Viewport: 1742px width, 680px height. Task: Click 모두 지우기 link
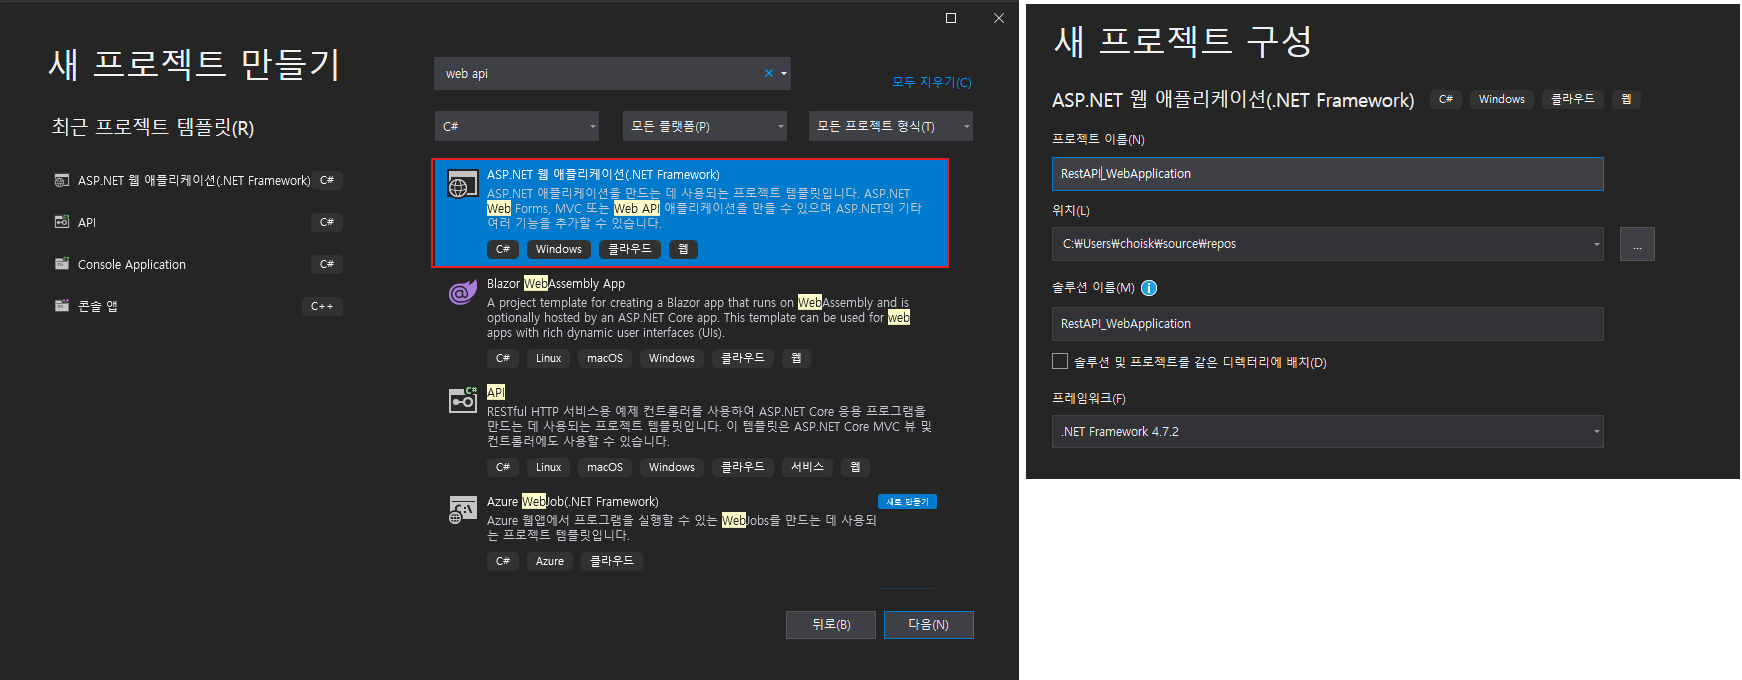tap(932, 82)
